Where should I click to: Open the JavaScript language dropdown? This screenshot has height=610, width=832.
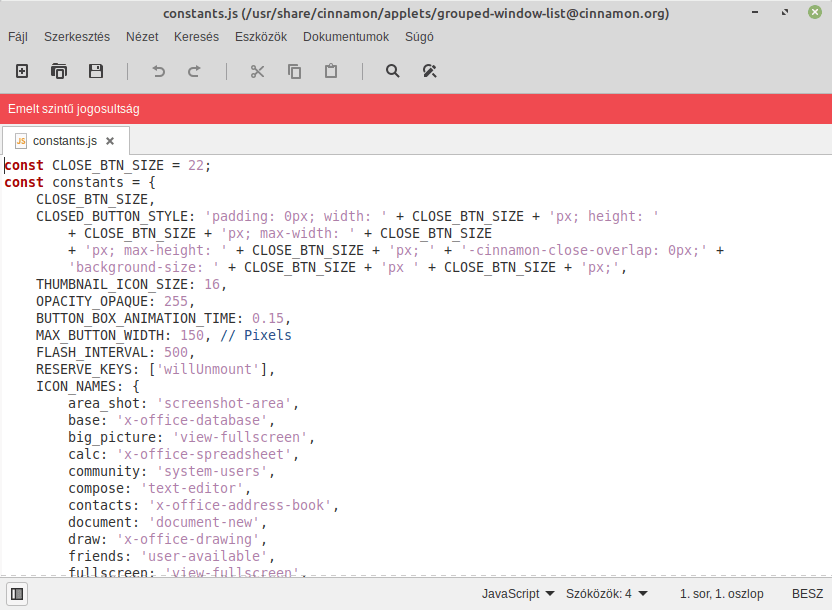click(518, 594)
